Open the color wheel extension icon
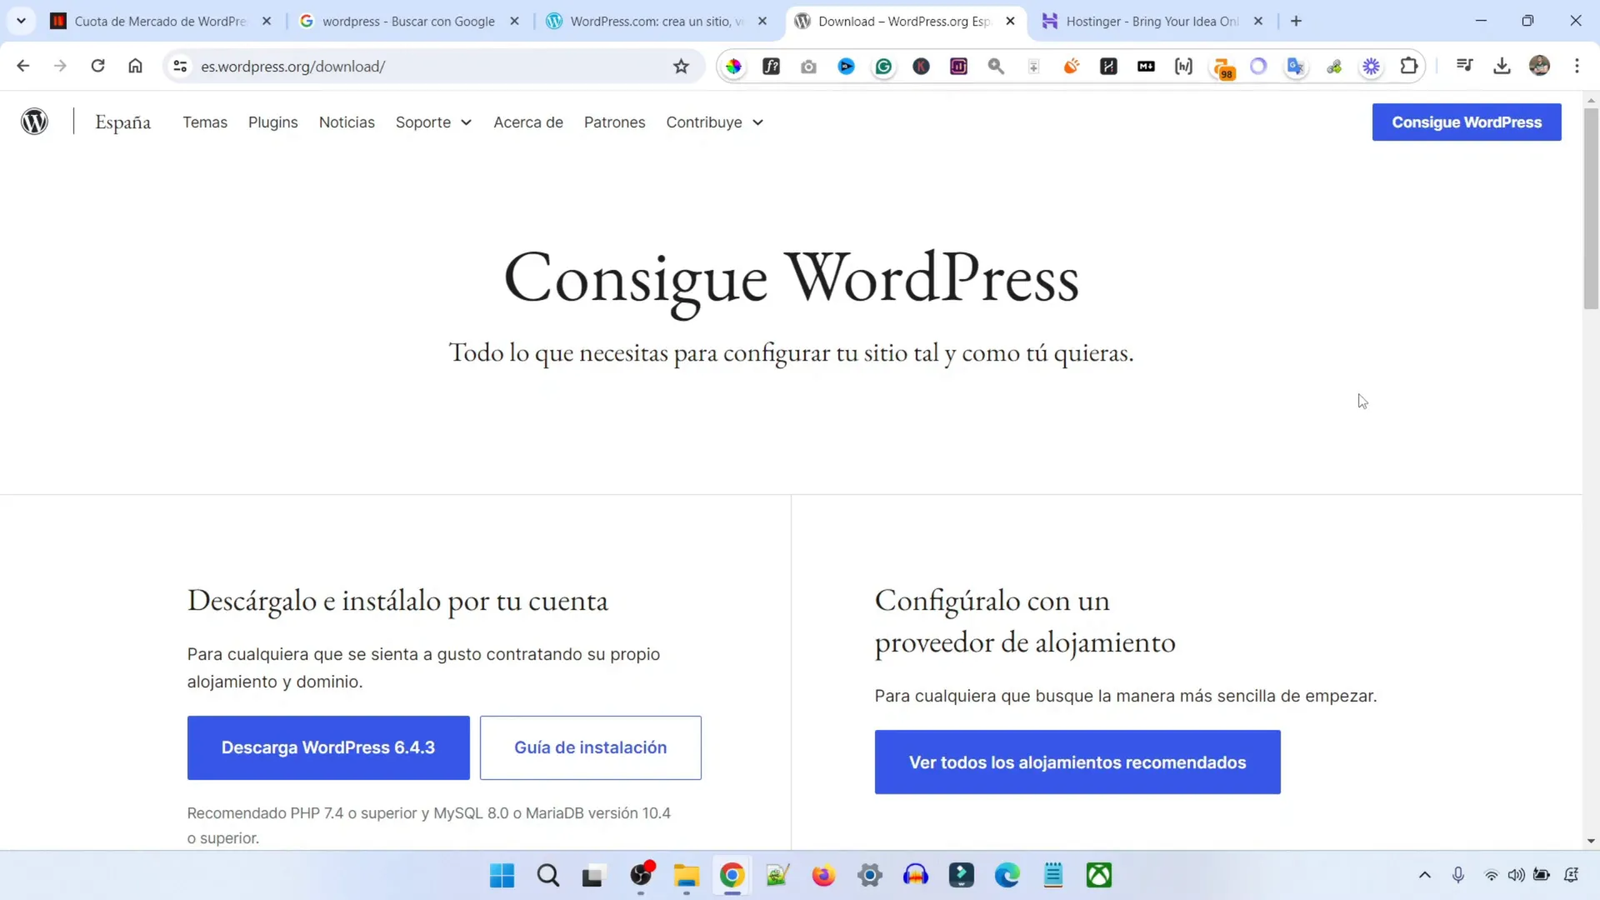Image resolution: width=1600 pixels, height=900 pixels. [733, 66]
